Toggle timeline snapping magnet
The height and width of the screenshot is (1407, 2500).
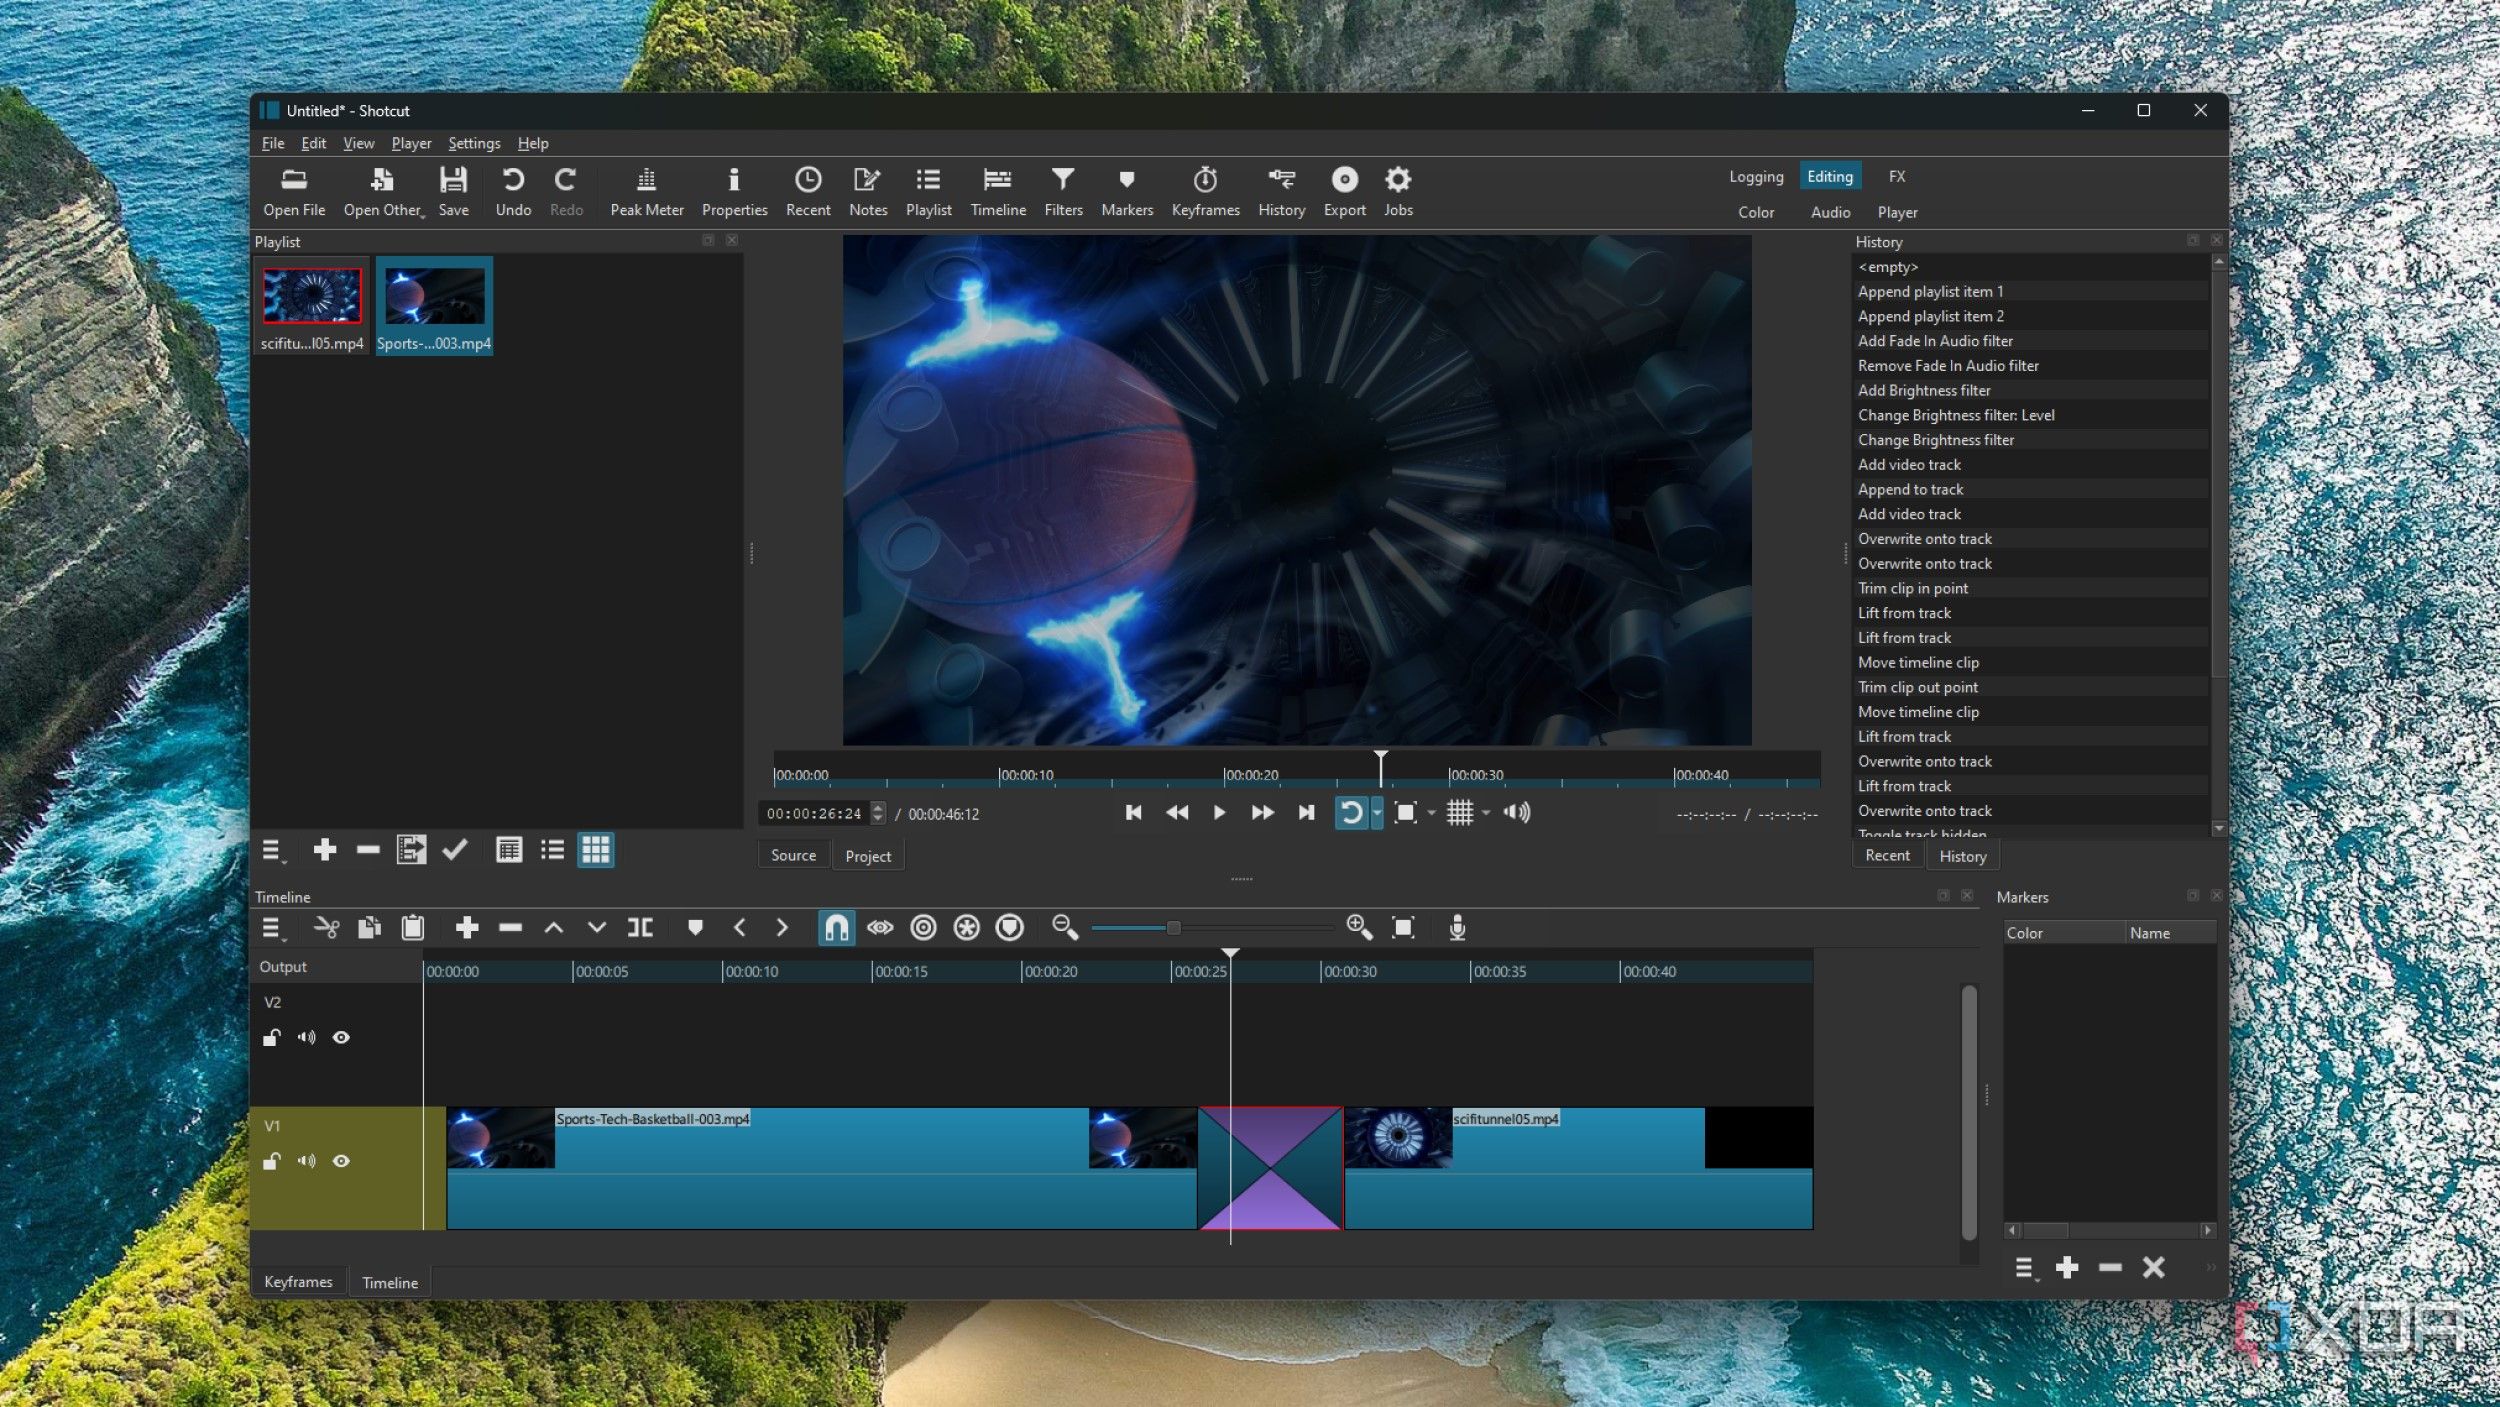(x=836, y=928)
